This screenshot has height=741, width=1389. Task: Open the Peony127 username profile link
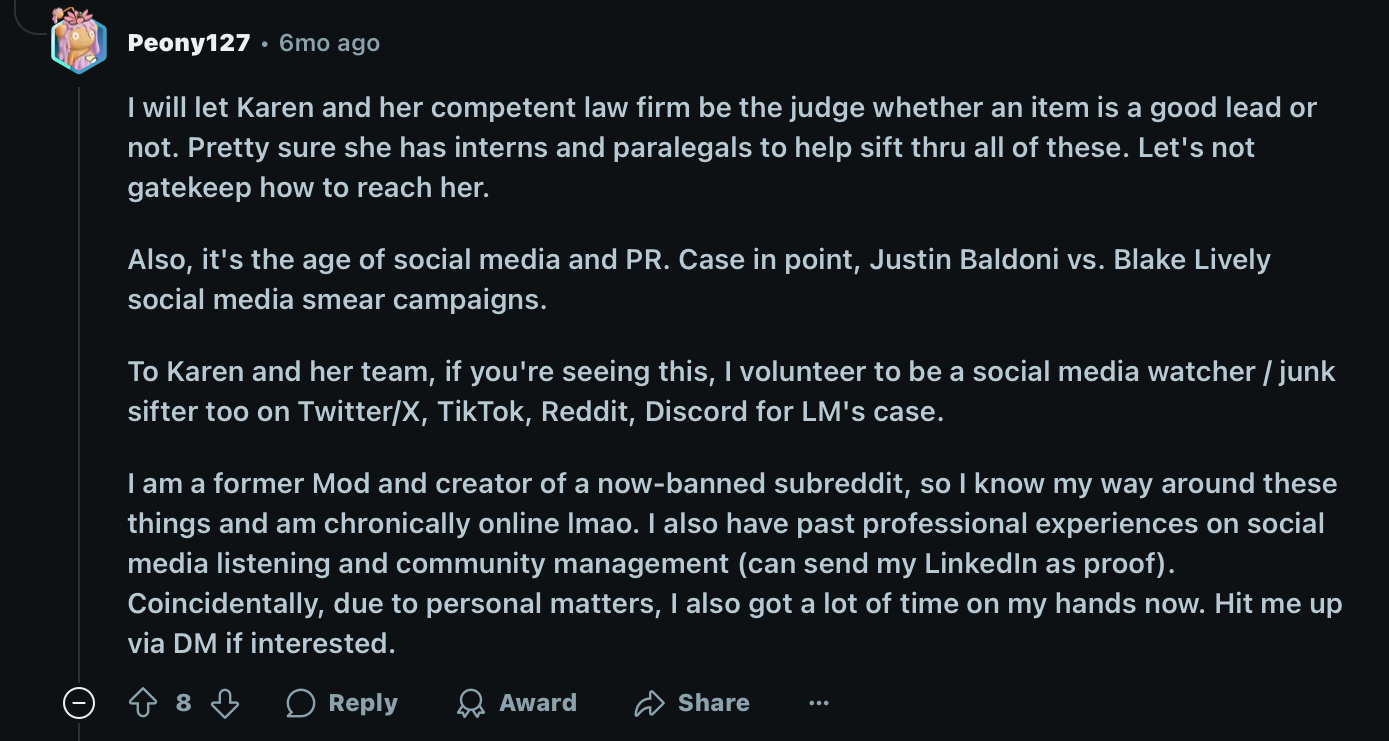(189, 43)
